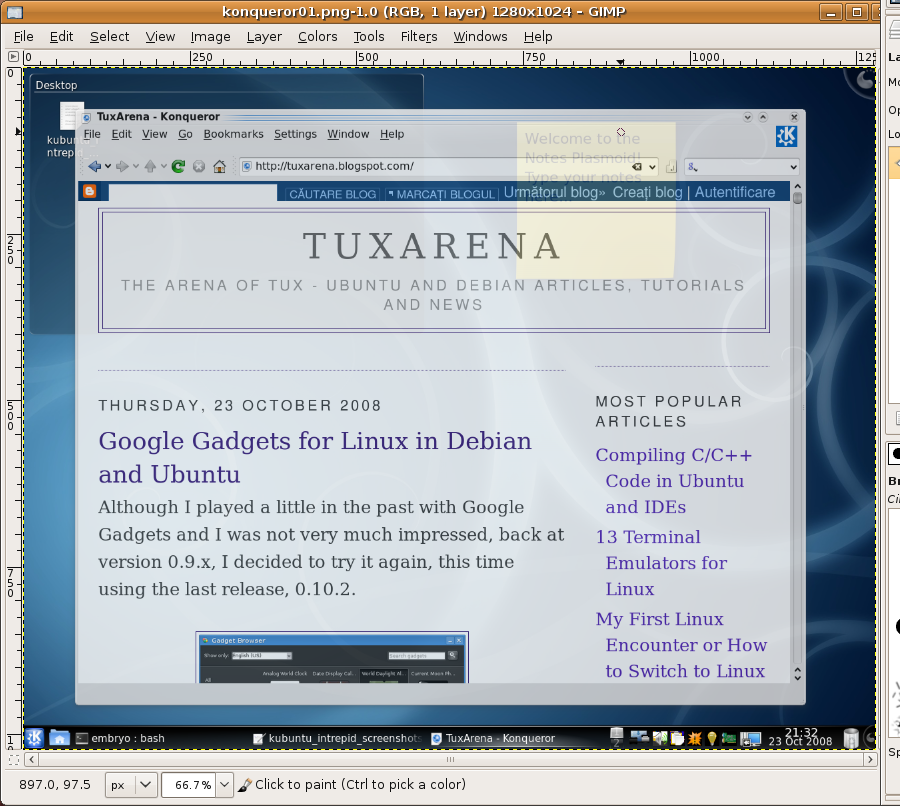The height and width of the screenshot is (806, 900).
Task: Open GIMP's Filters menu
Action: [419, 37]
